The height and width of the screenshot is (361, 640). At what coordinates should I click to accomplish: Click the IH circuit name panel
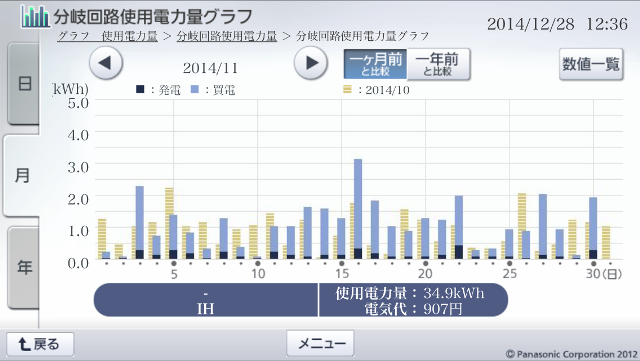coord(206,300)
